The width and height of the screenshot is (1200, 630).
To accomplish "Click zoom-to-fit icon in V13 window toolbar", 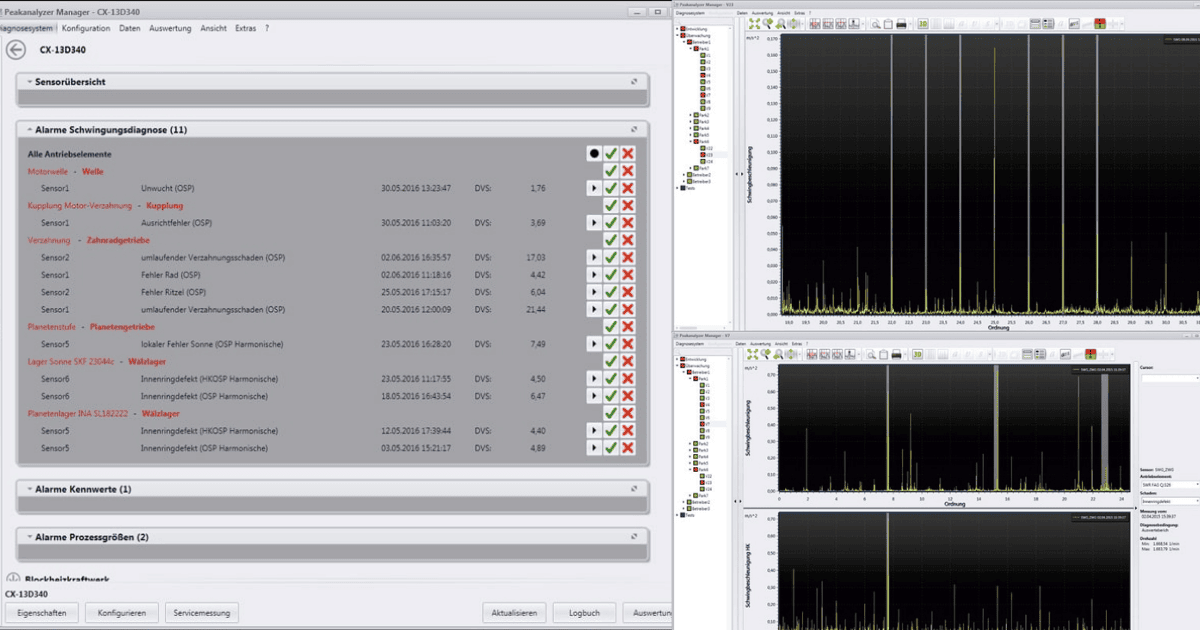I will click(x=754, y=24).
